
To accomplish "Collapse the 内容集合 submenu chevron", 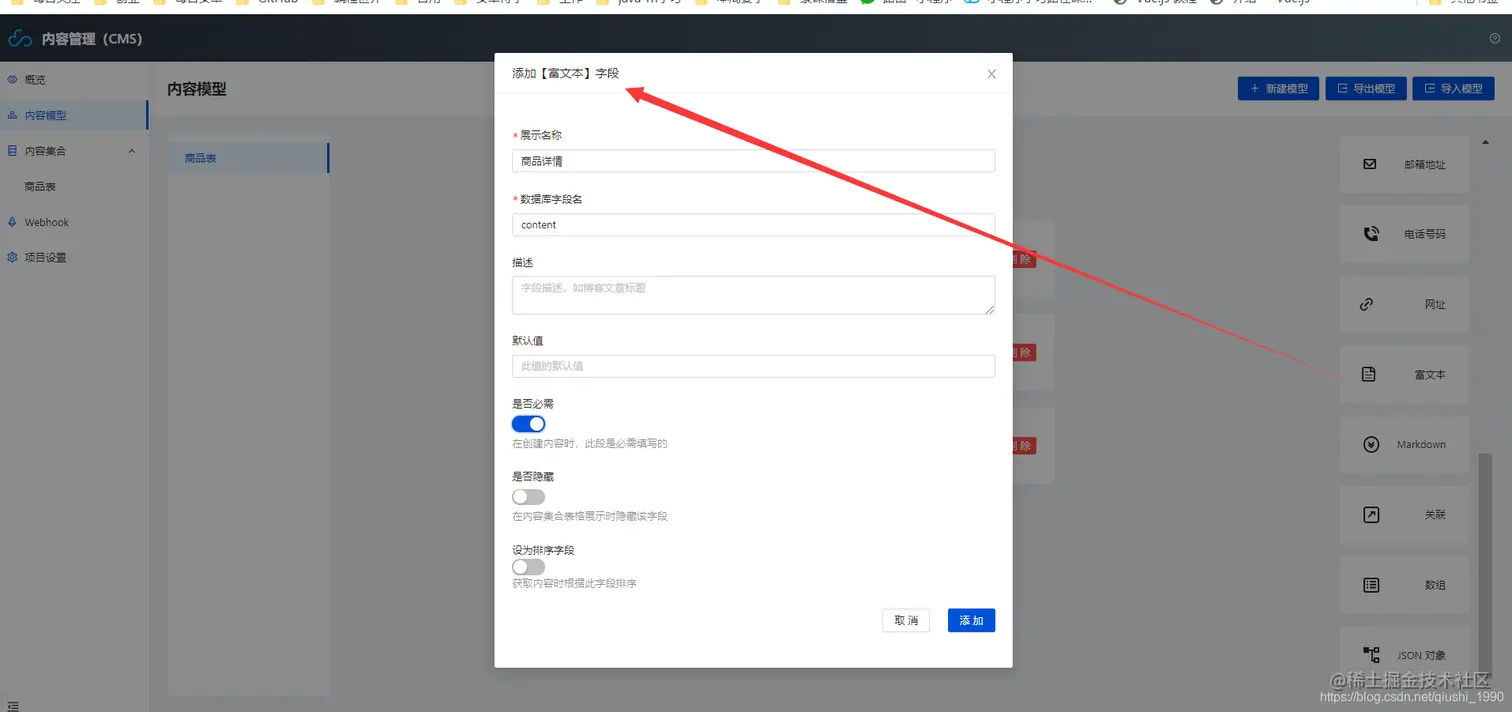I will tap(132, 151).
